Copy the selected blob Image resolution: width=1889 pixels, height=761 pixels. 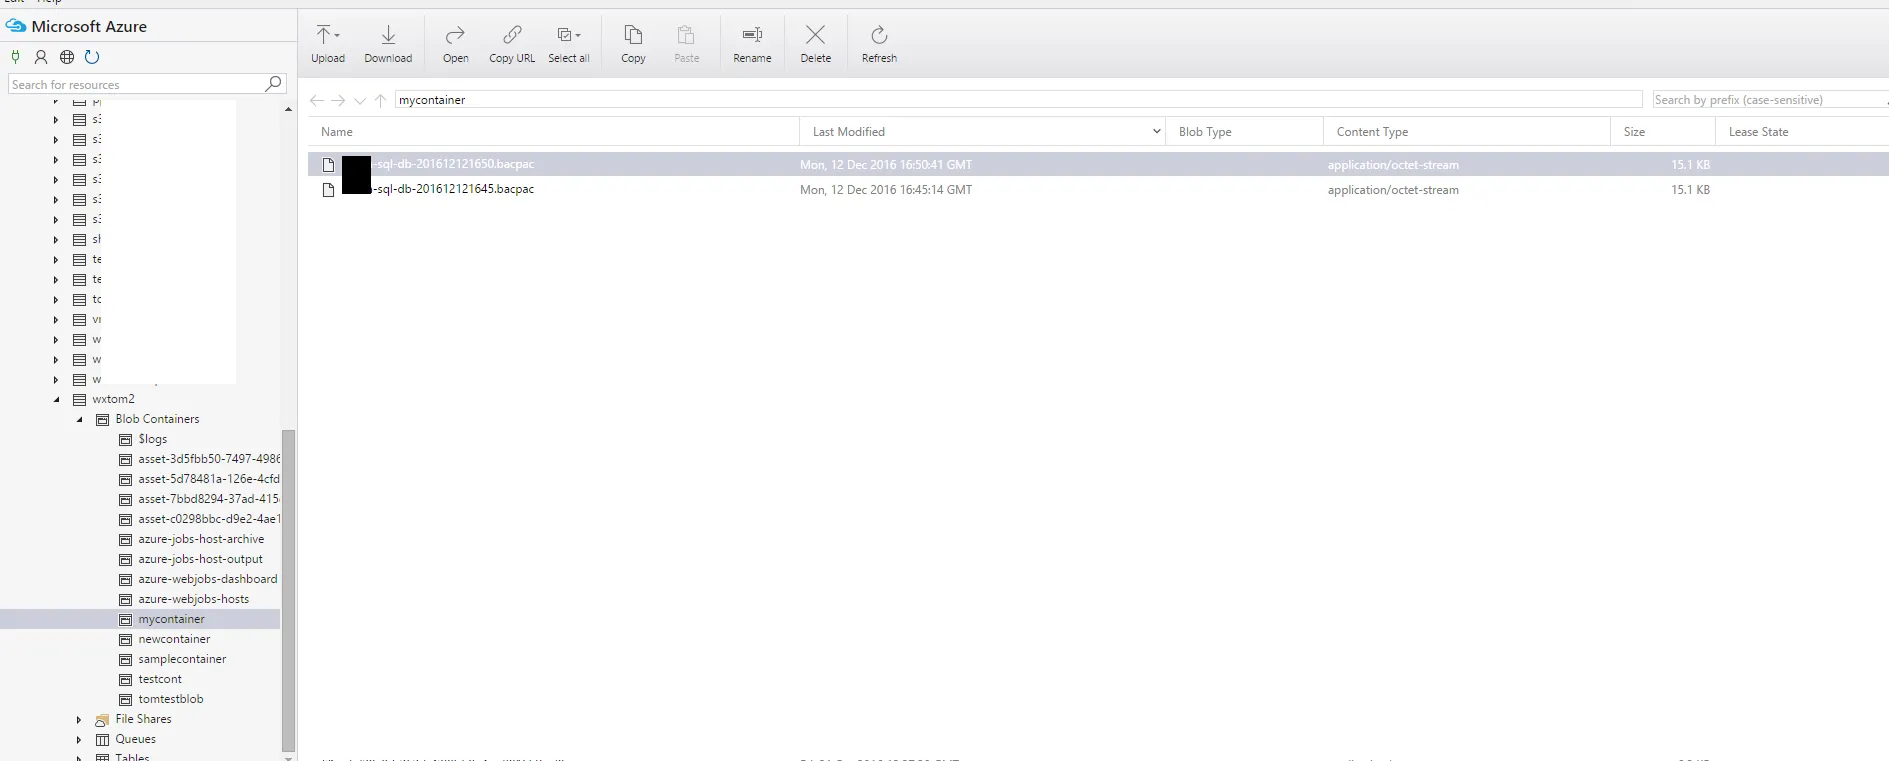[633, 44]
